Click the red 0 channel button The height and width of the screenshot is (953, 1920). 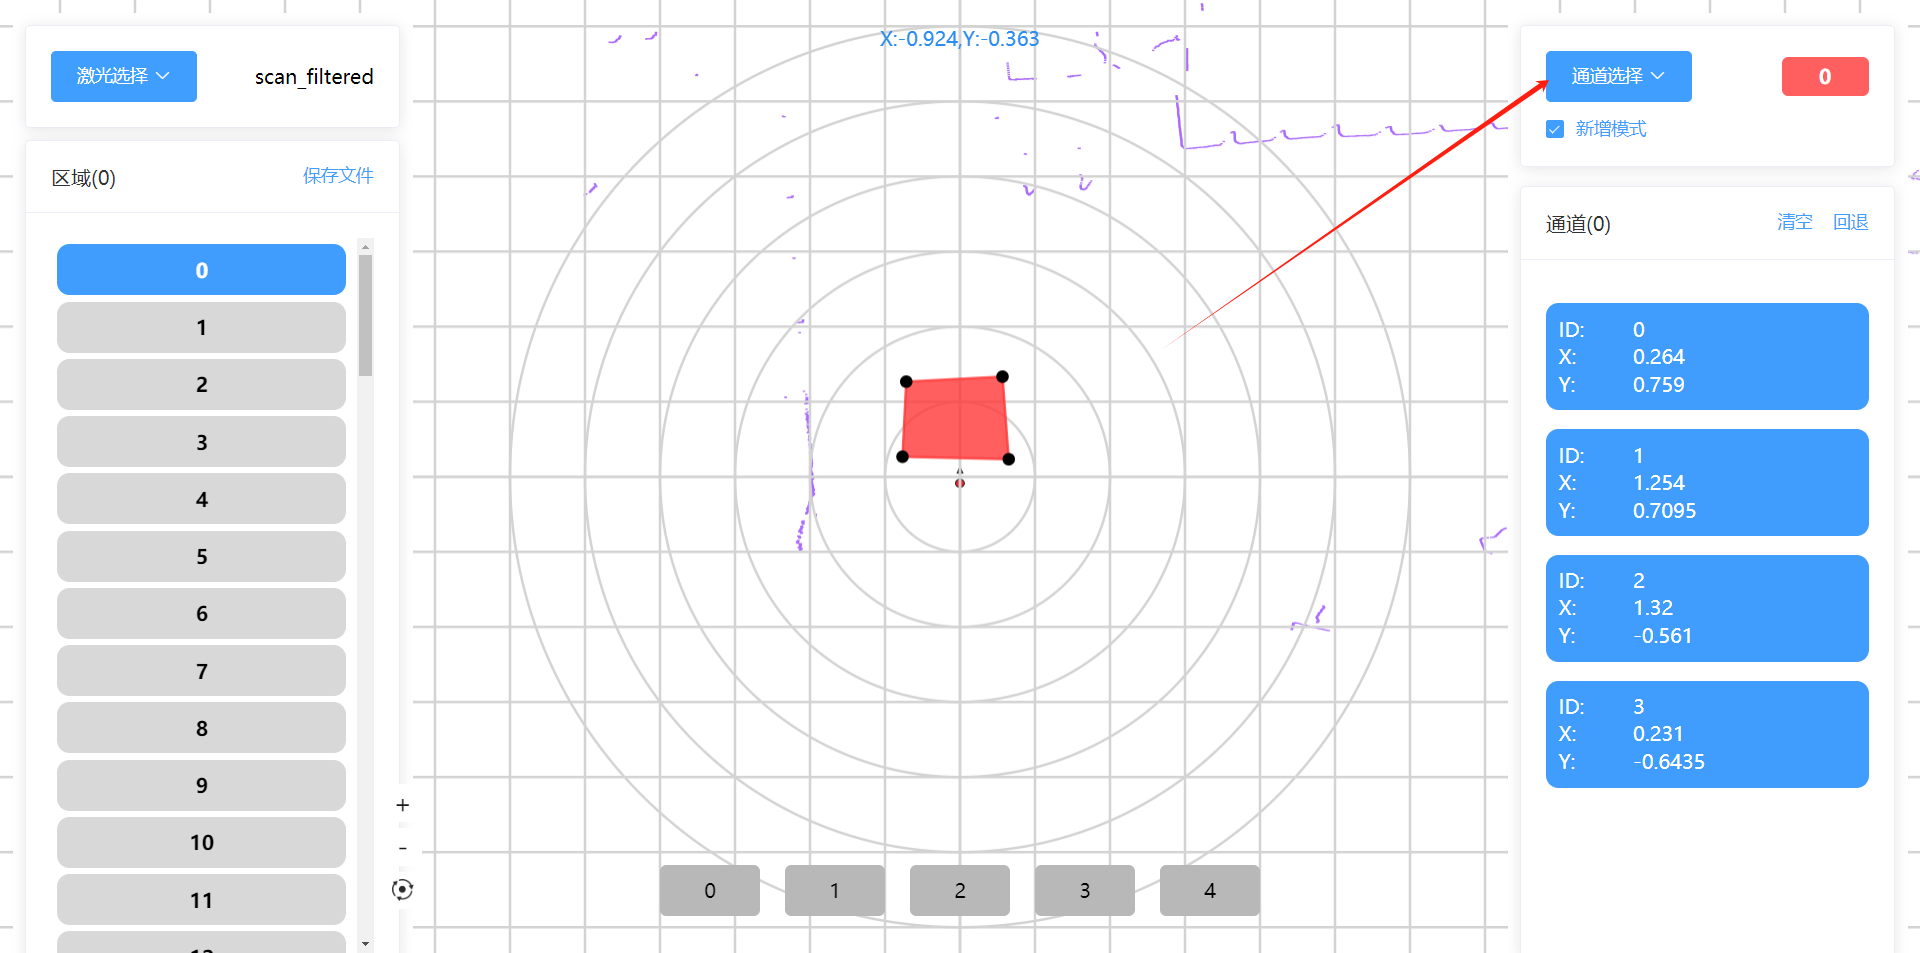click(1825, 76)
